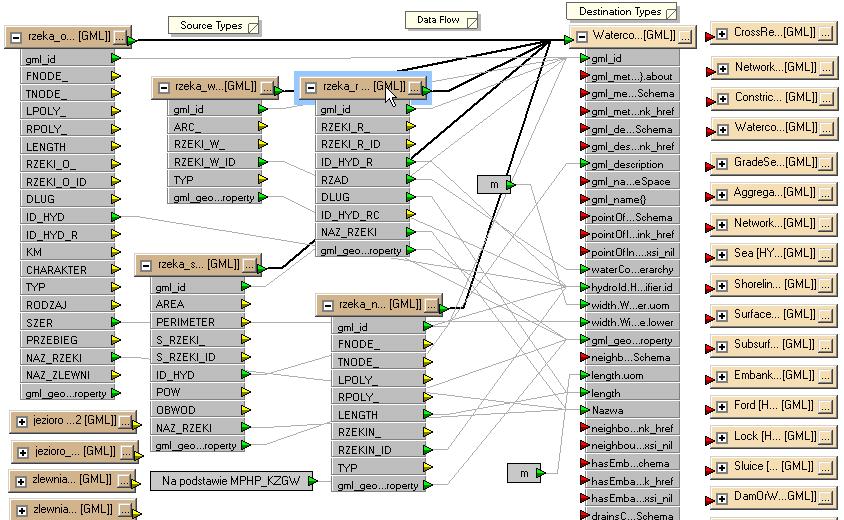Expand the jezioro ...2 [GML] feature type

[22, 421]
